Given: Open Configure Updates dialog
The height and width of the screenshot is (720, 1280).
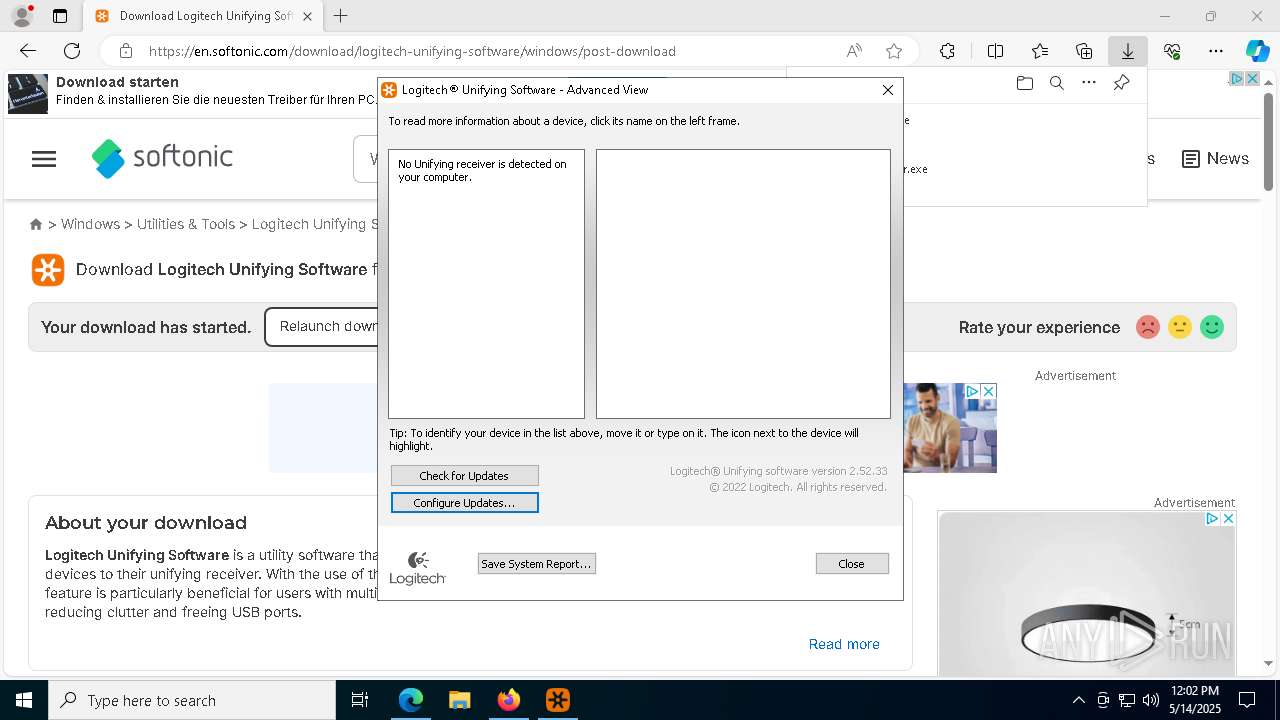Looking at the screenshot, I should point(464,503).
